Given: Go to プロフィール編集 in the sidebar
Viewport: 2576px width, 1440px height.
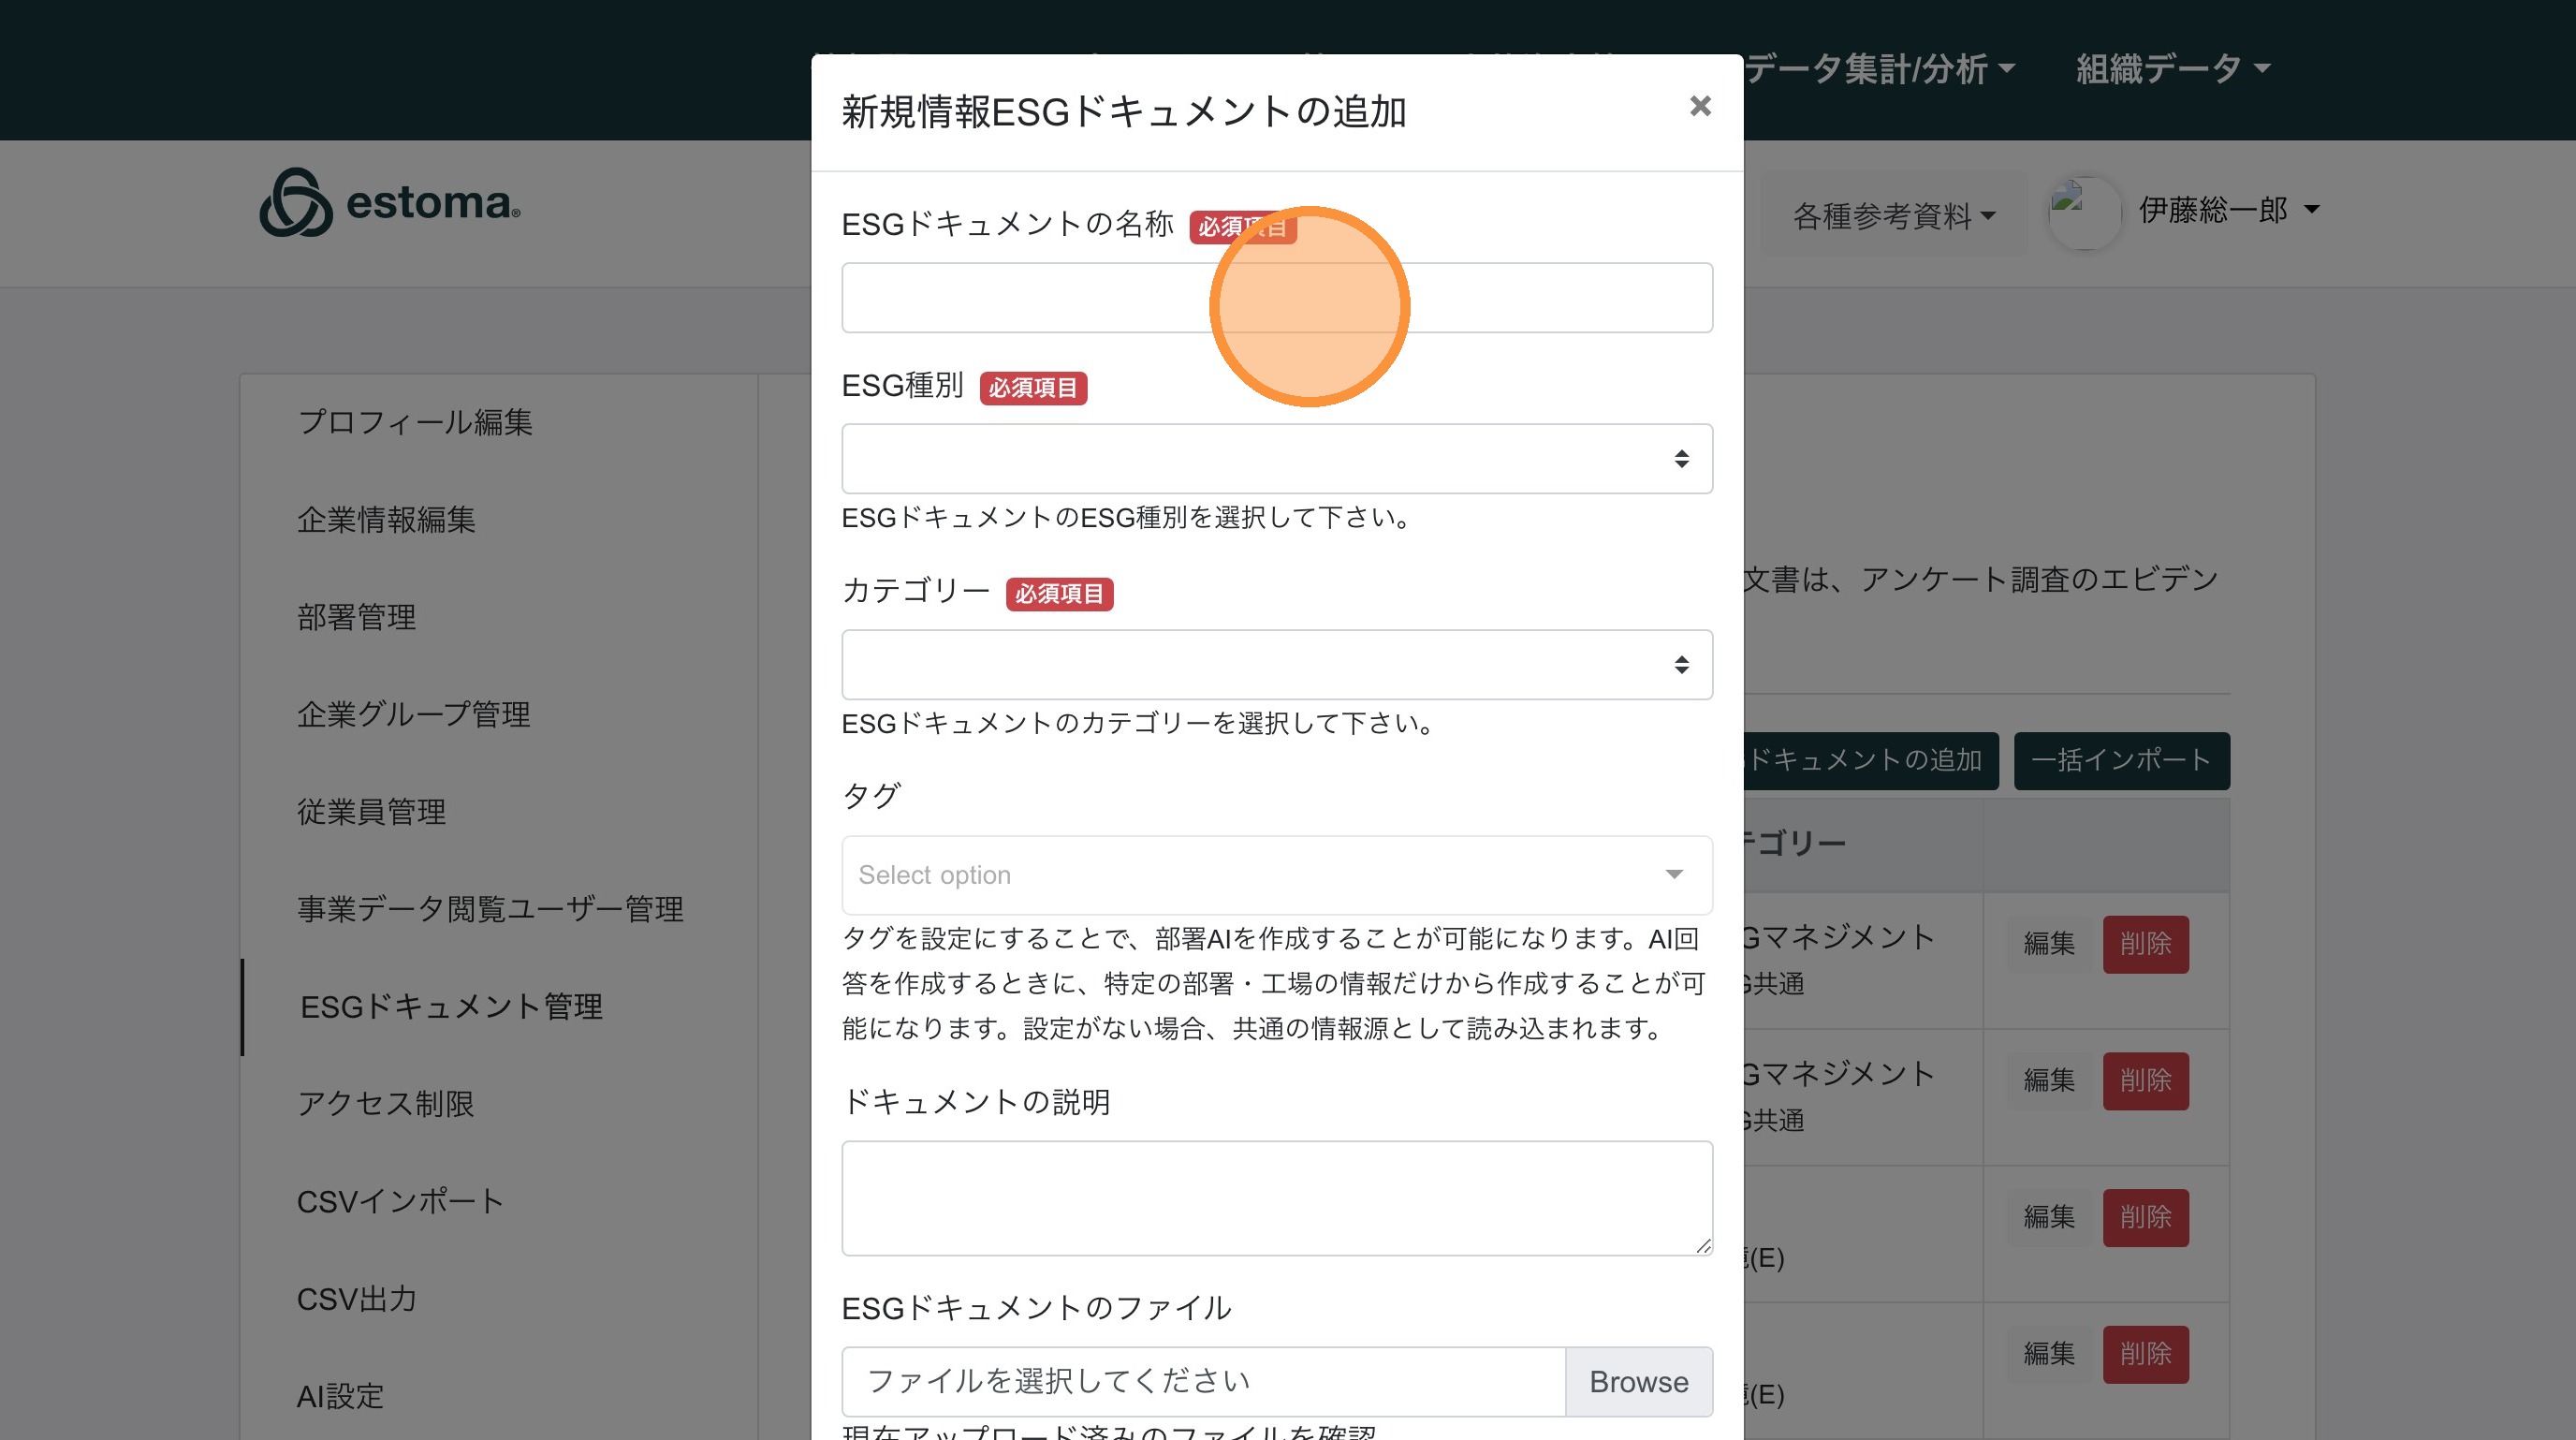Looking at the screenshot, I should coord(414,422).
